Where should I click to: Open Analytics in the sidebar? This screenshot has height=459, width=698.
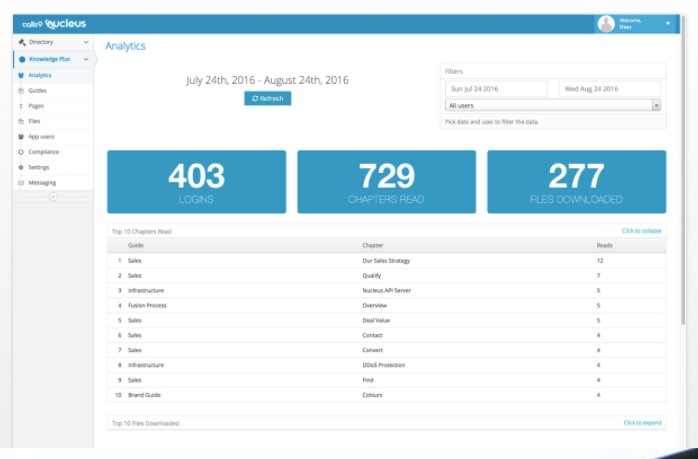[53, 75]
